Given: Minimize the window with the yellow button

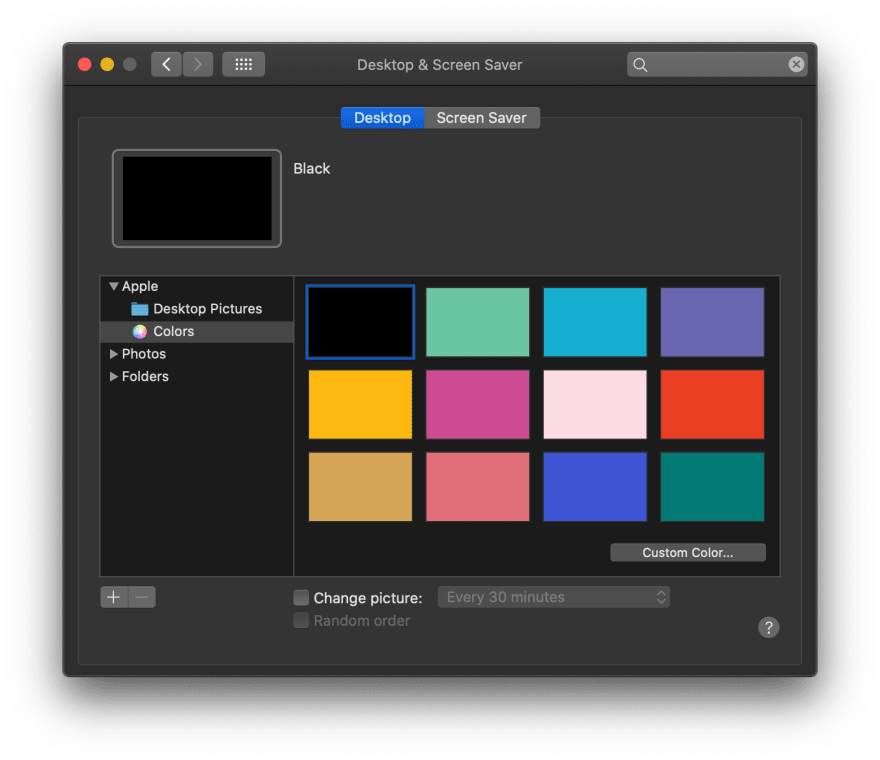Looking at the screenshot, I should coord(107,65).
